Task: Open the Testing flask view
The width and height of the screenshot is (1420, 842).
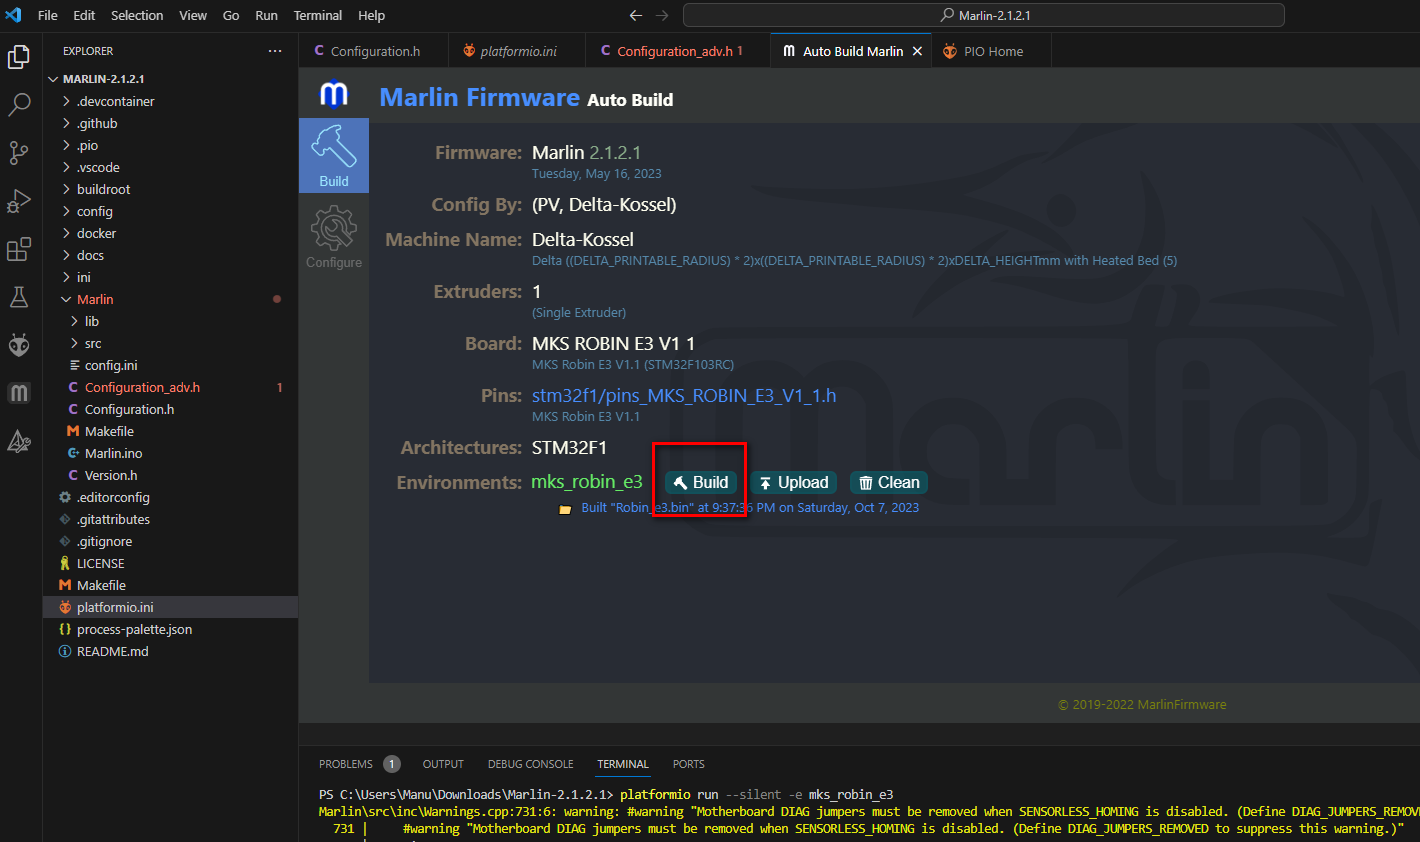Action: point(19,297)
